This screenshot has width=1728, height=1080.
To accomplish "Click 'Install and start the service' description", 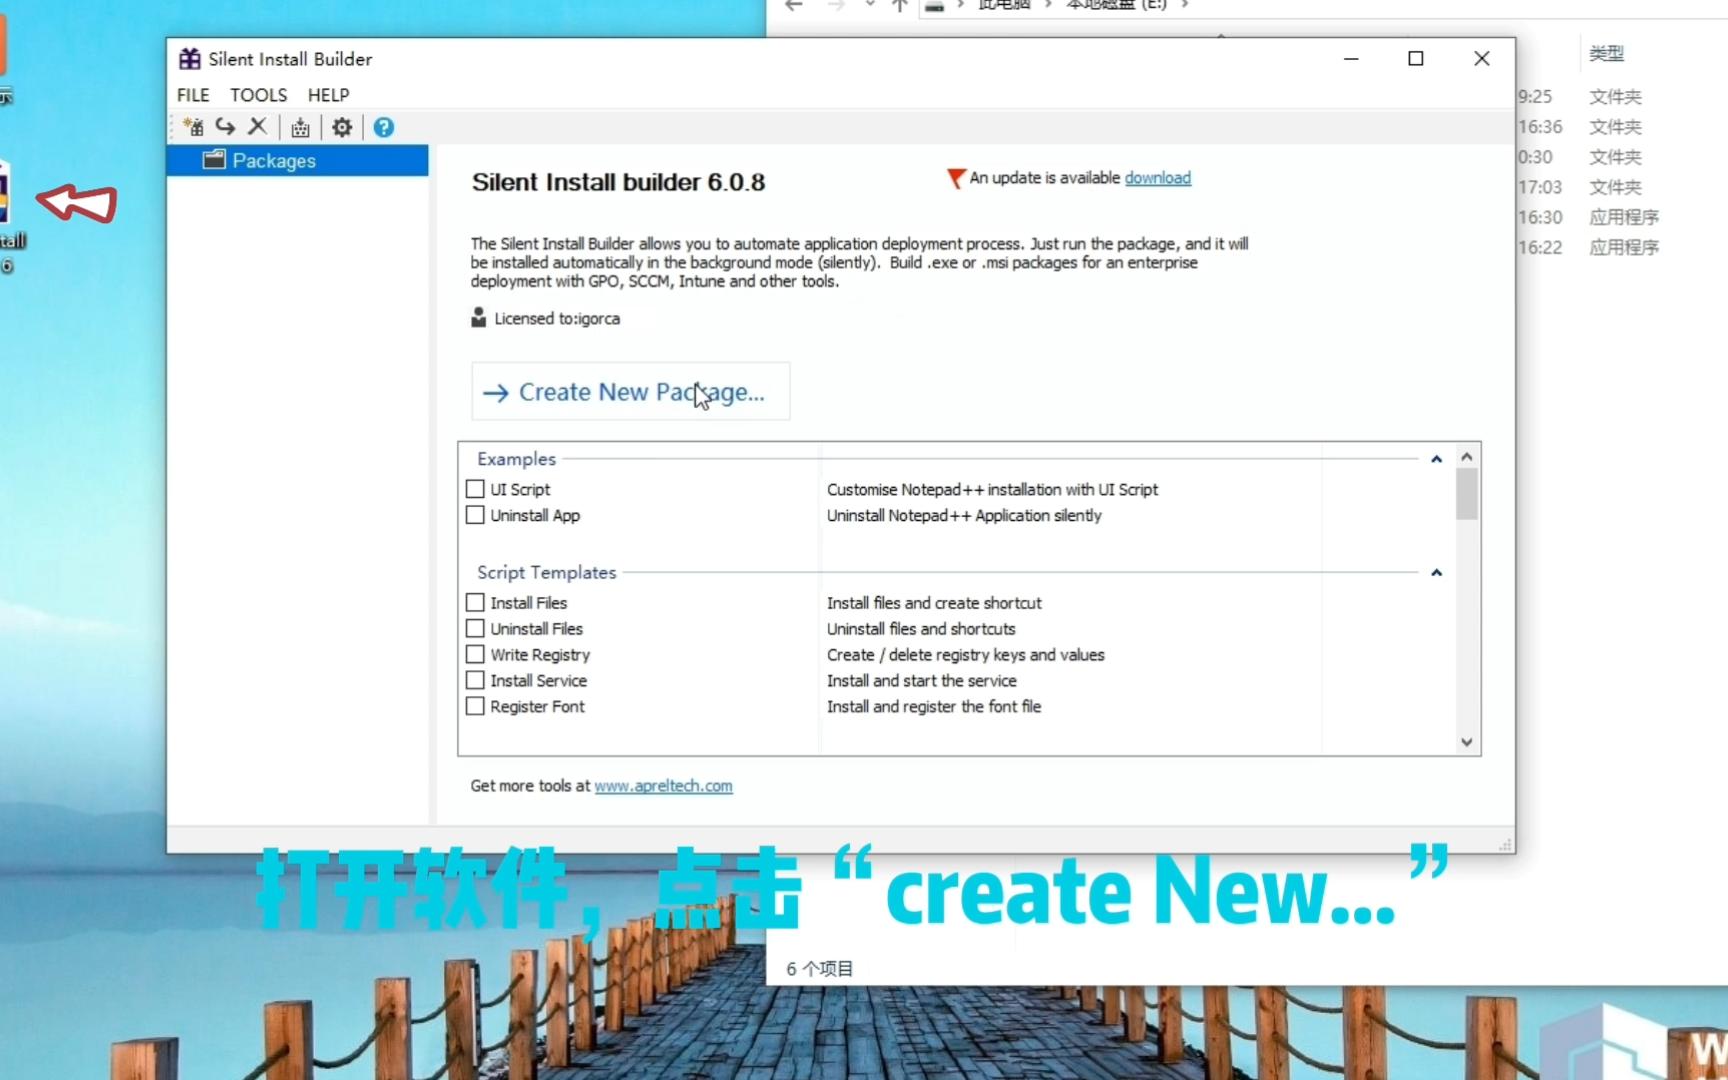I will [x=922, y=681].
